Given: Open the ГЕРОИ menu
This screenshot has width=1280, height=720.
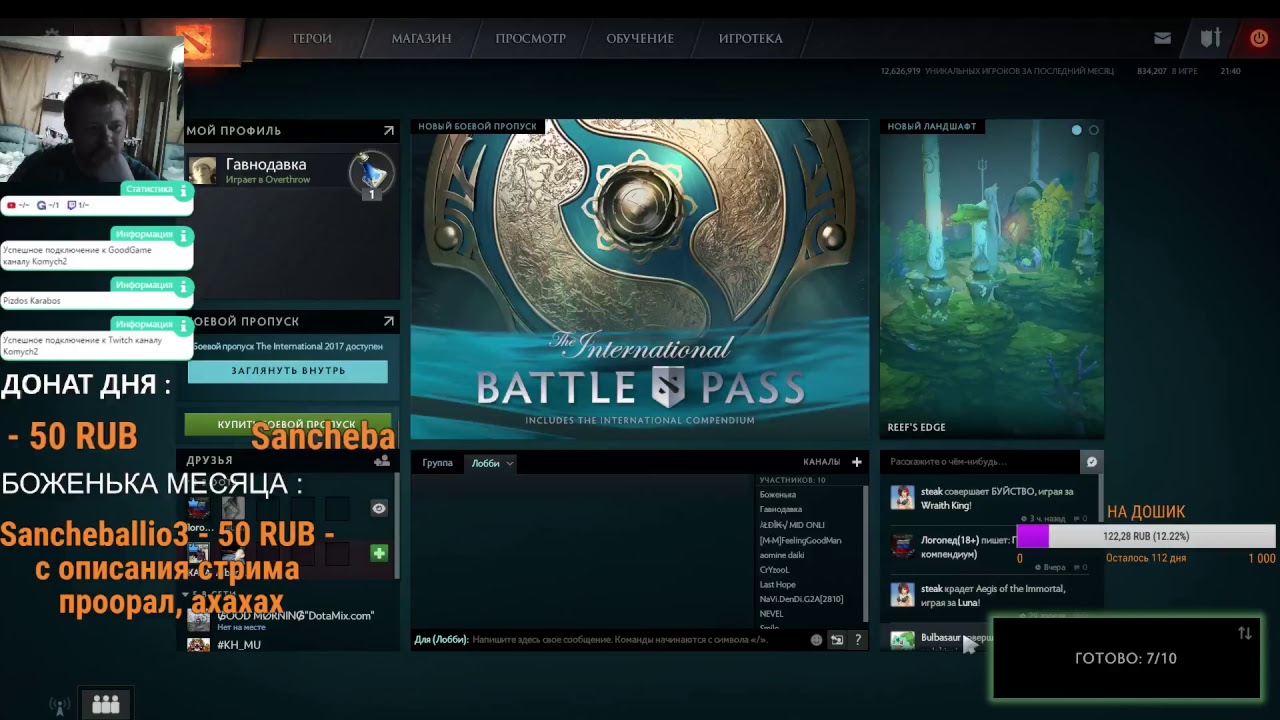Looking at the screenshot, I should pos(312,38).
